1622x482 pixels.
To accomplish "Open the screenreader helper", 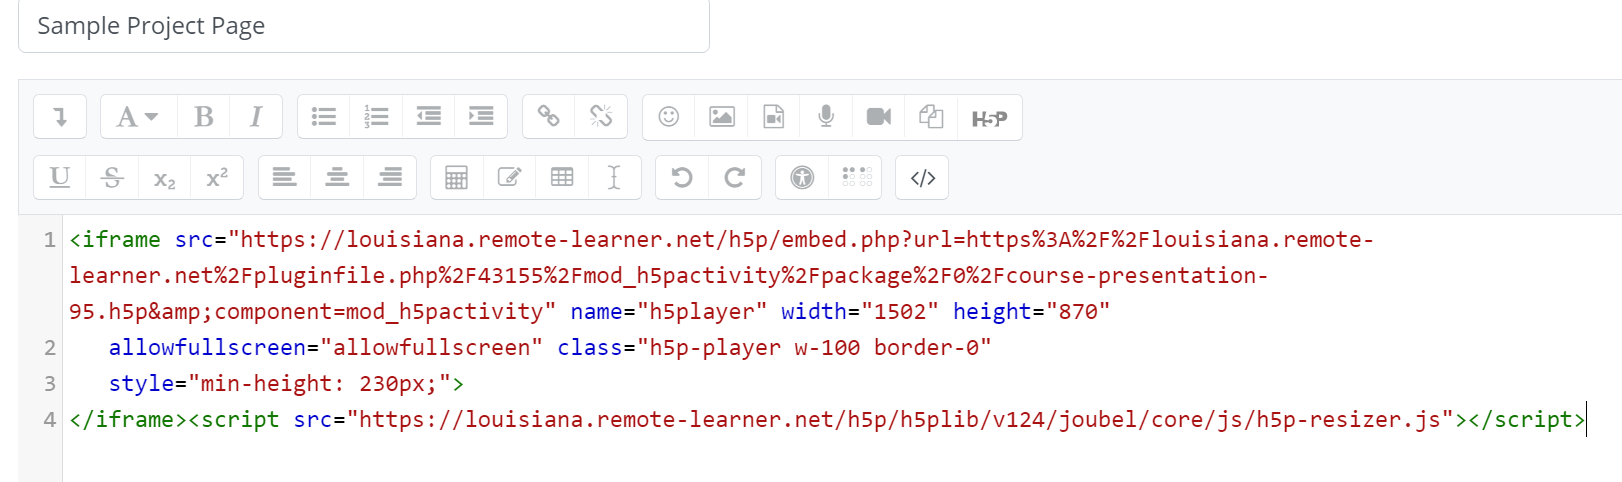I will tap(855, 178).
